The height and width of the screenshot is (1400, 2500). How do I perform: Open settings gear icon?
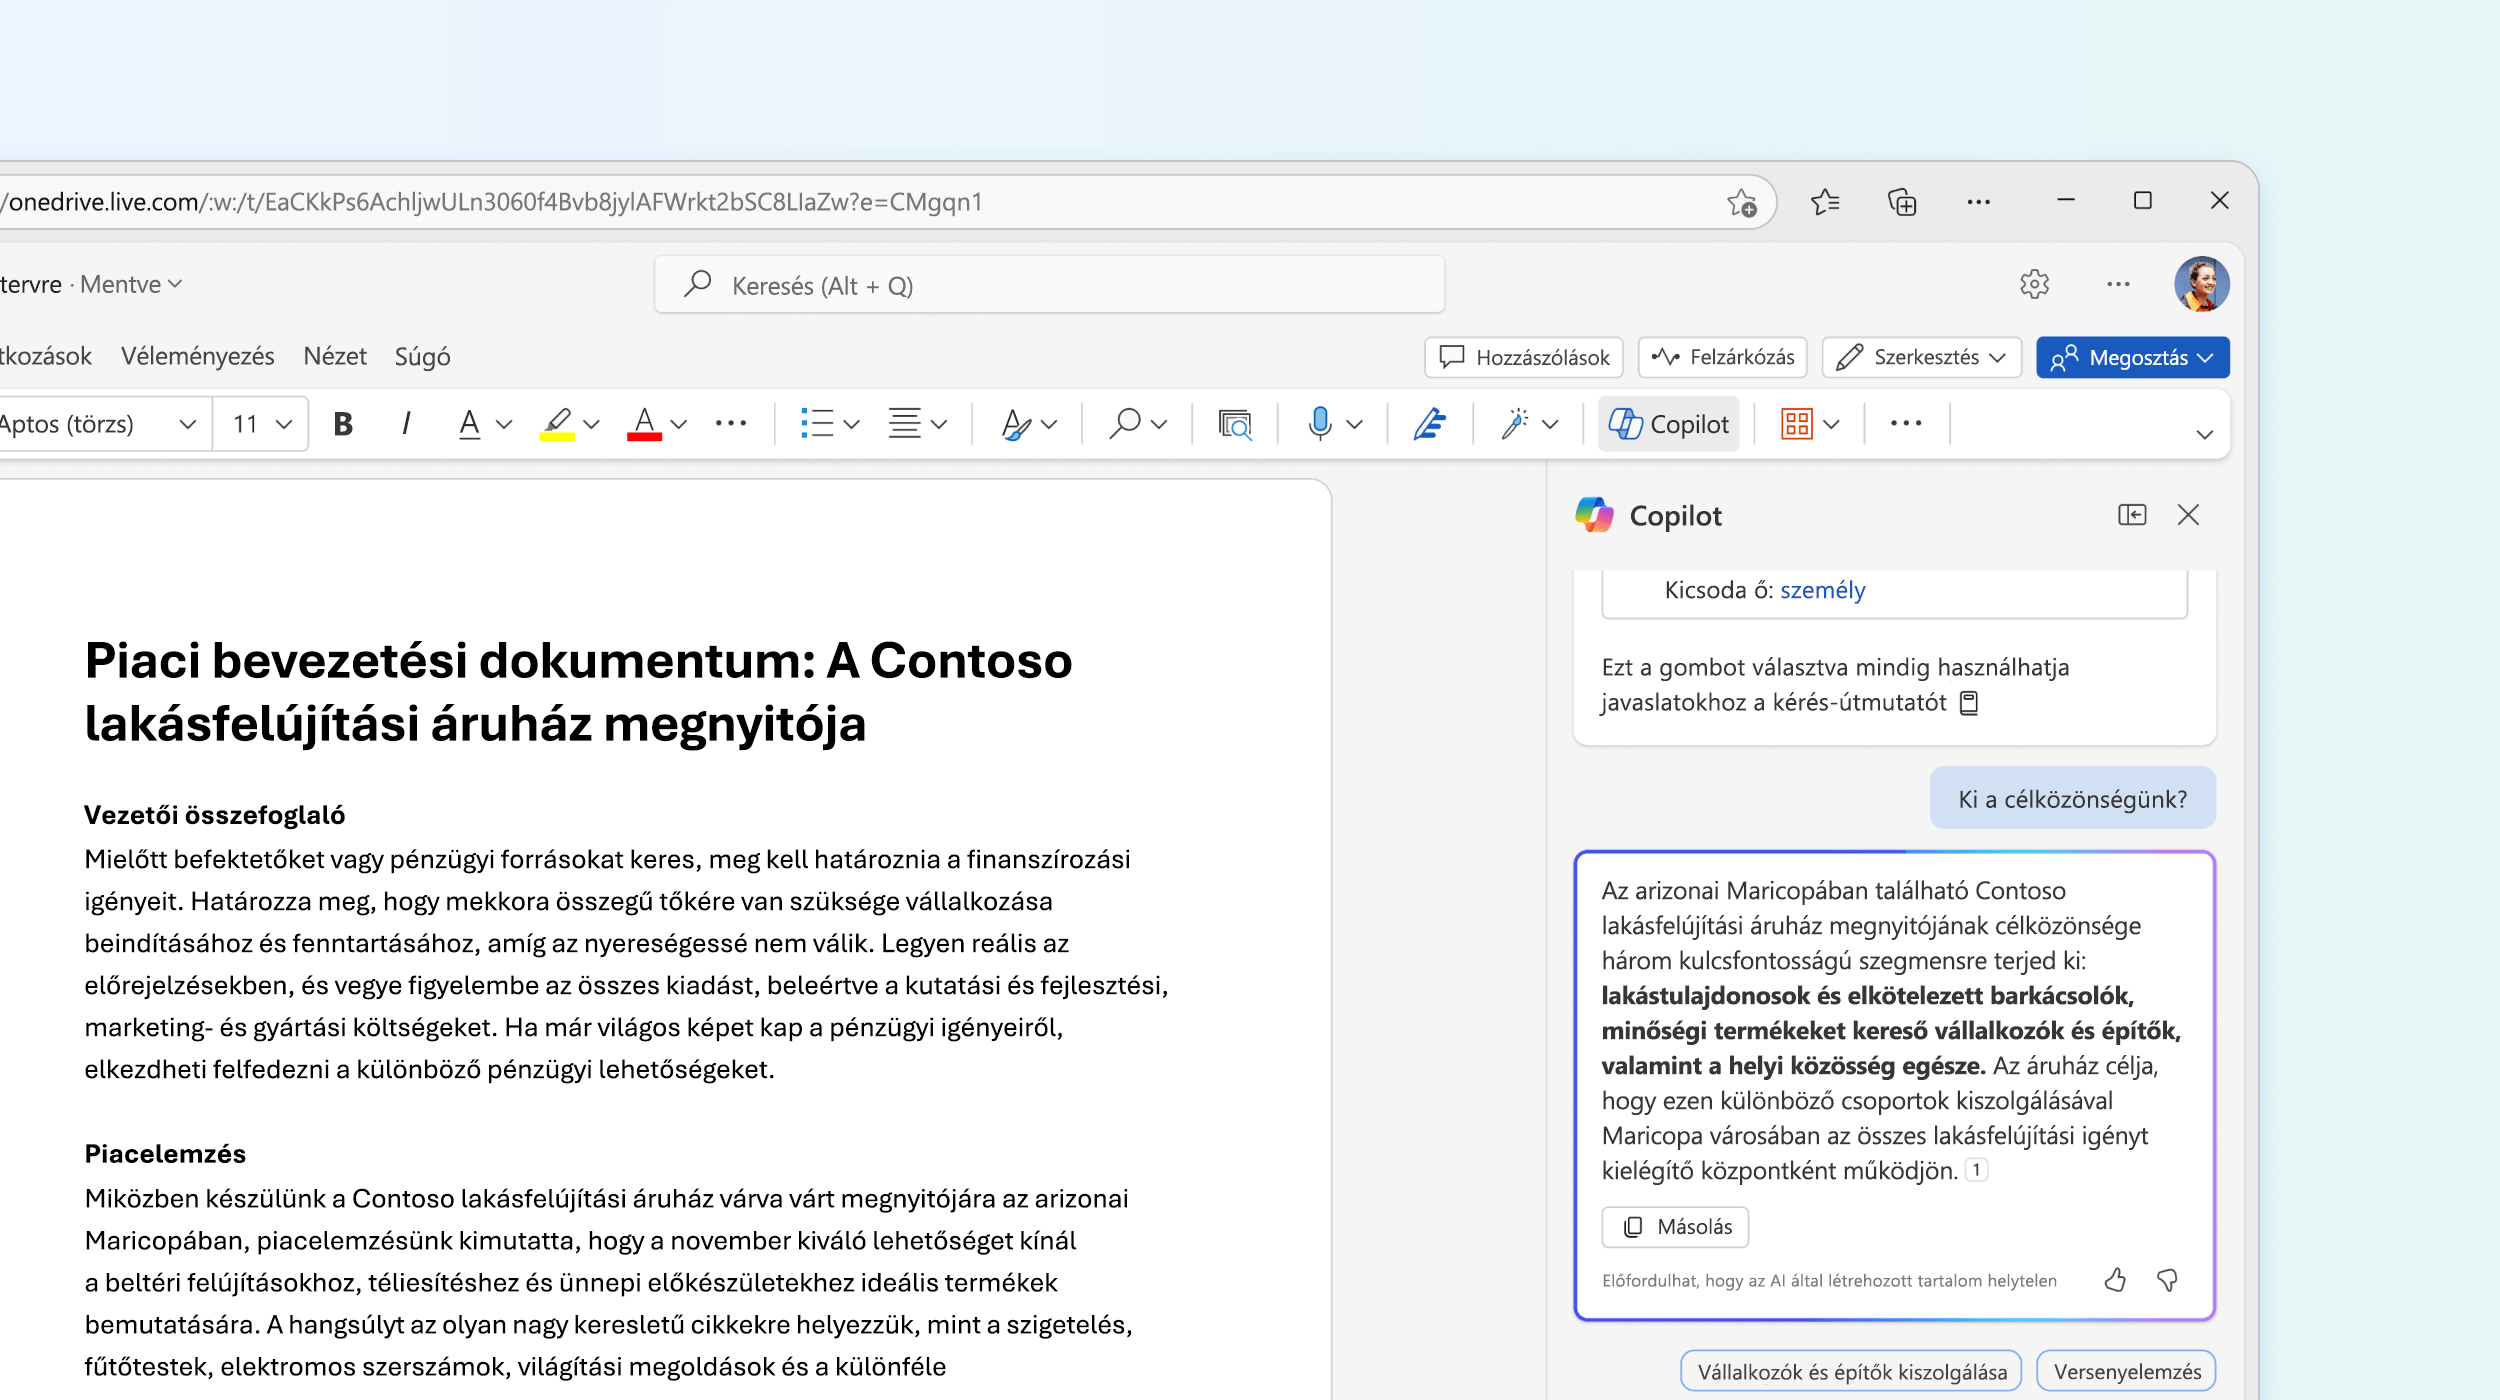(x=2034, y=284)
